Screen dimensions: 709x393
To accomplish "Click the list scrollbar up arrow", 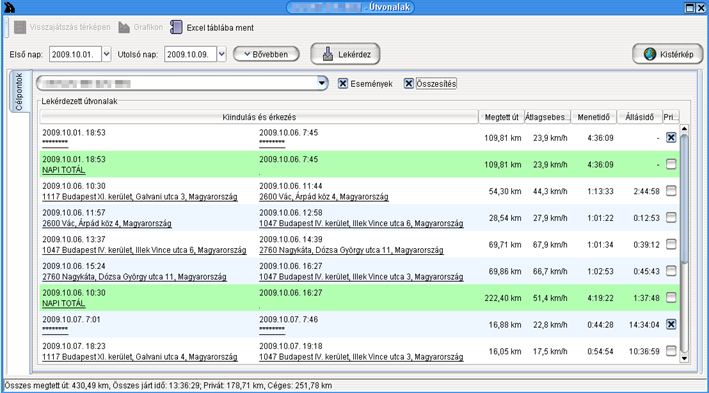I will pyautogui.click(x=684, y=129).
